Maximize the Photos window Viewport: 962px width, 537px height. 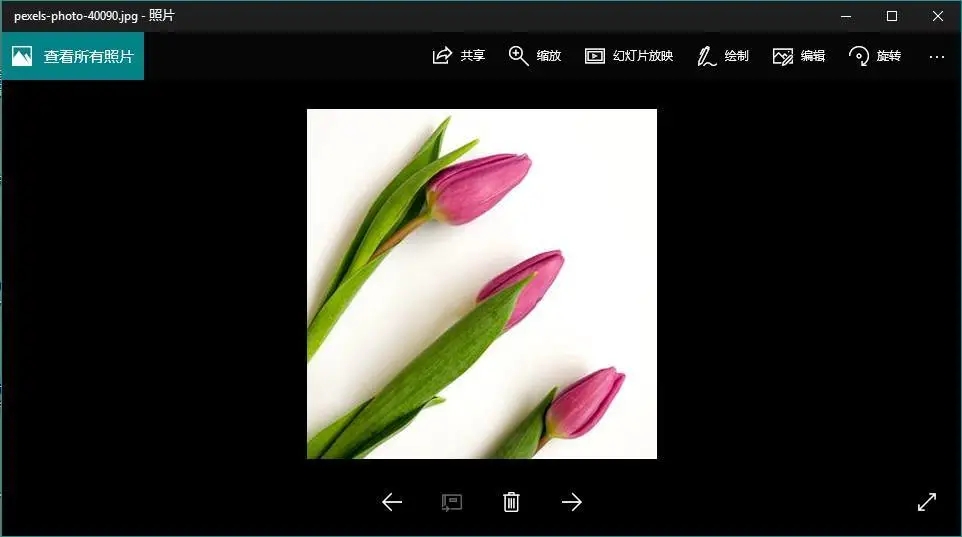coord(892,17)
